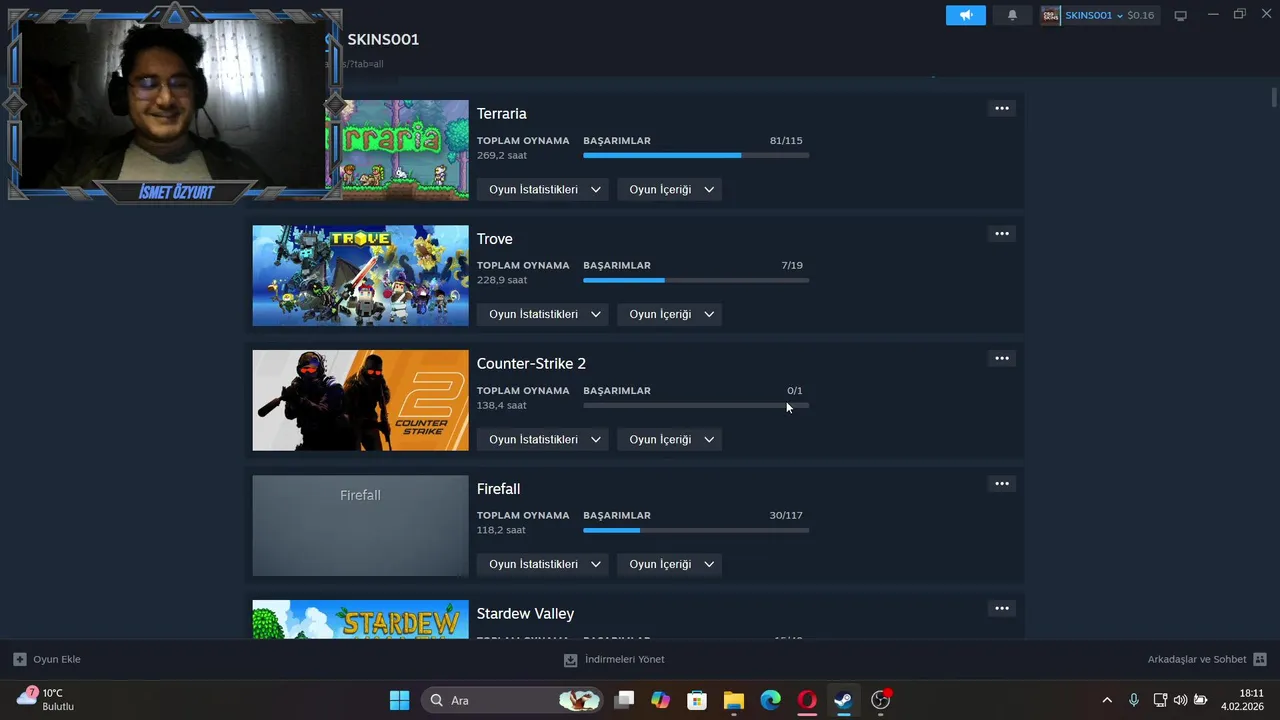Click the download icon beside İndirmeleri Yönet

point(570,660)
